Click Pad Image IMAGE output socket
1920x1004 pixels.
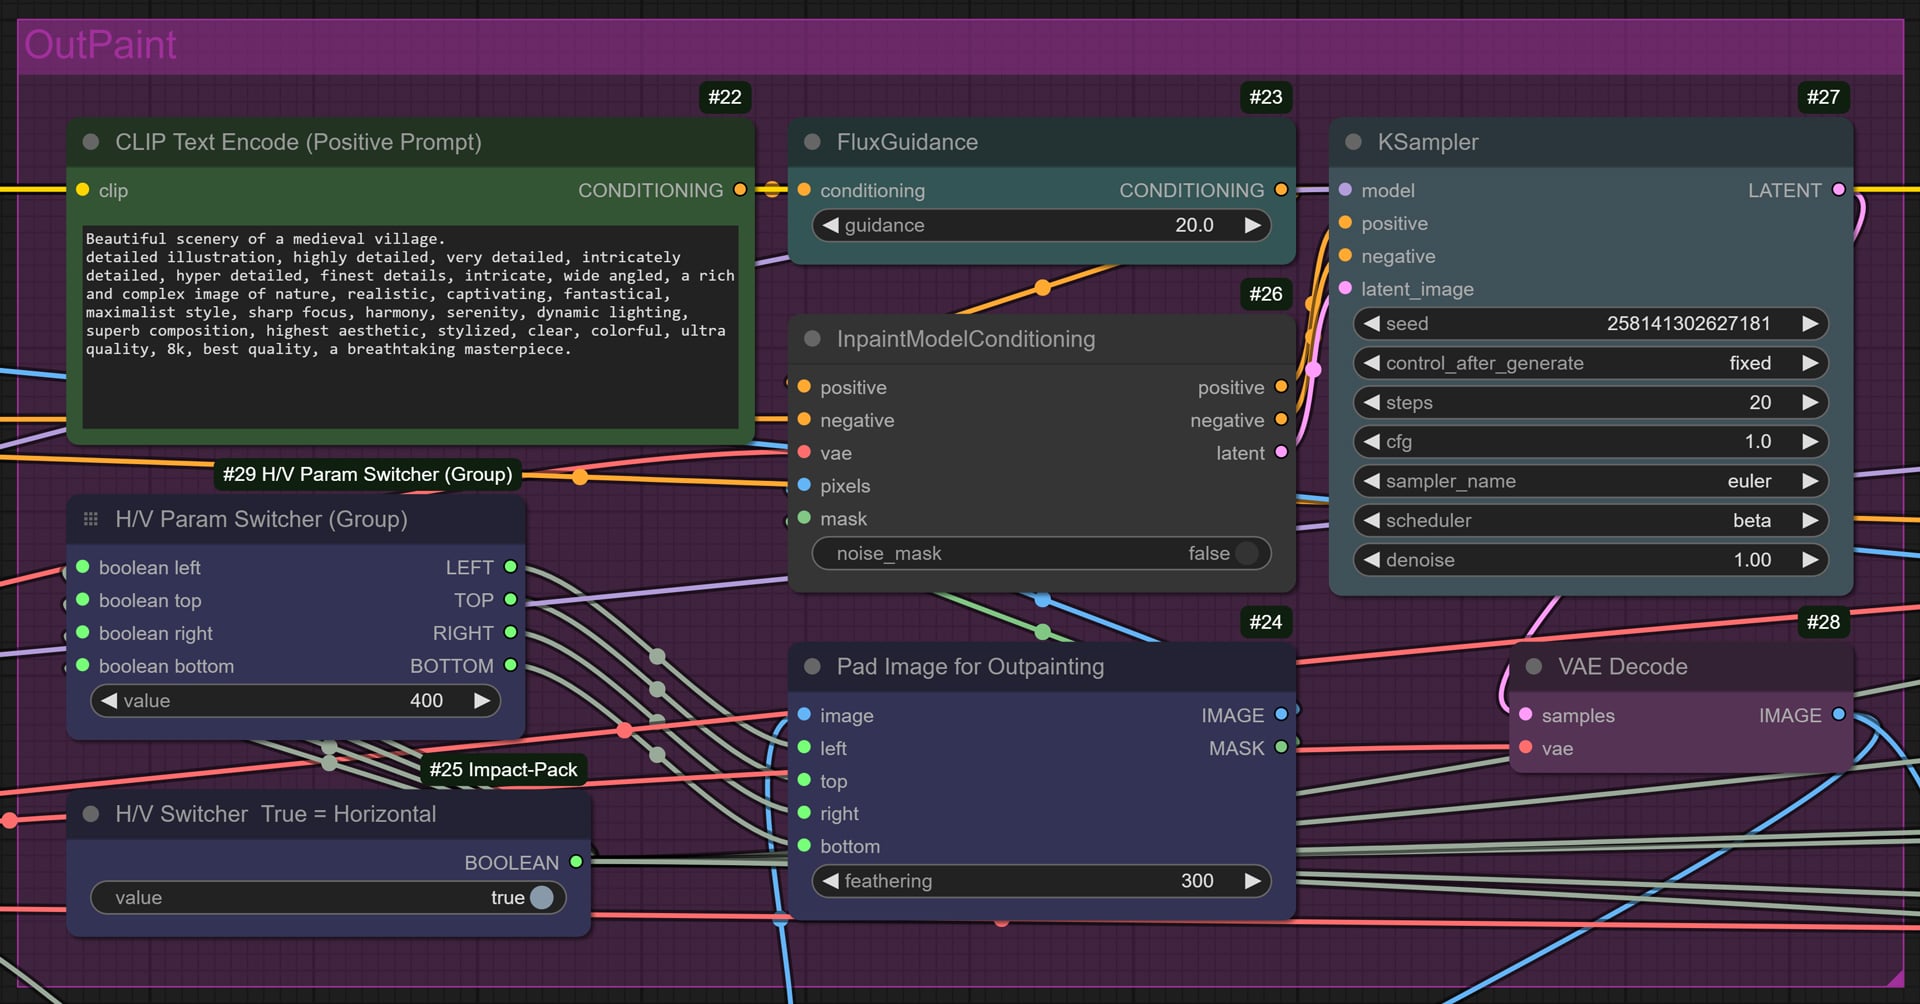pyautogui.click(x=1281, y=715)
